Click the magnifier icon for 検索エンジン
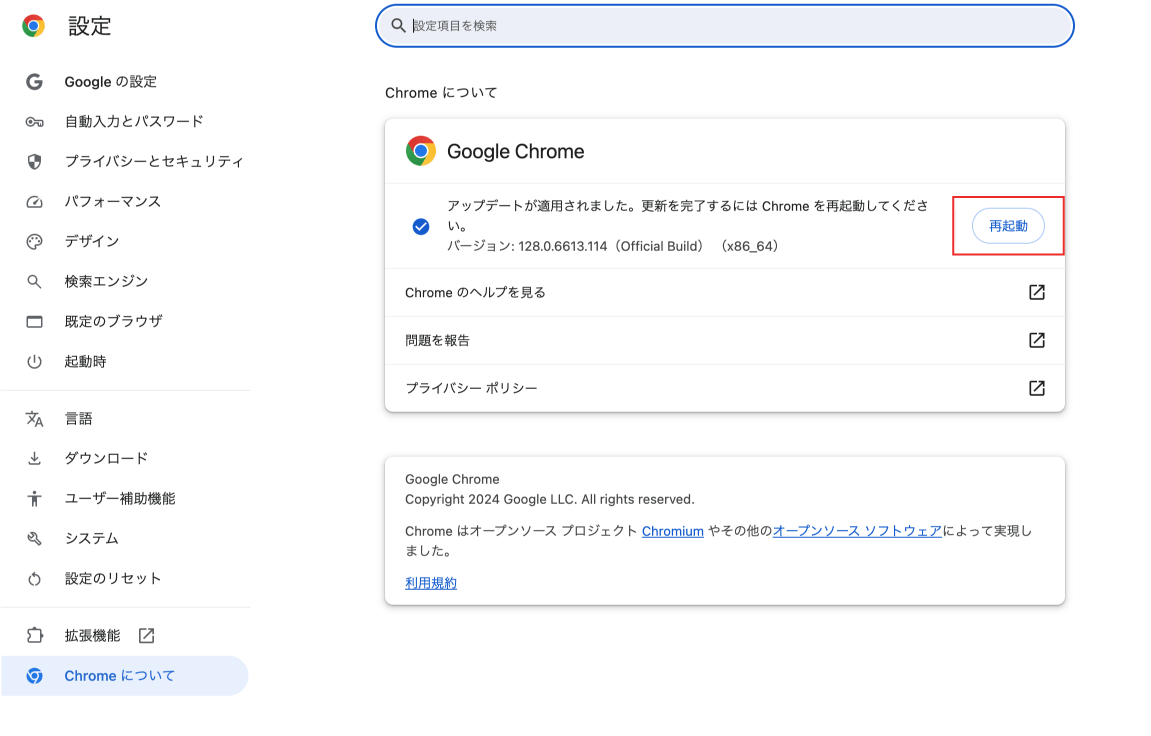The height and width of the screenshot is (736, 1151). pyautogui.click(x=34, y=282)
